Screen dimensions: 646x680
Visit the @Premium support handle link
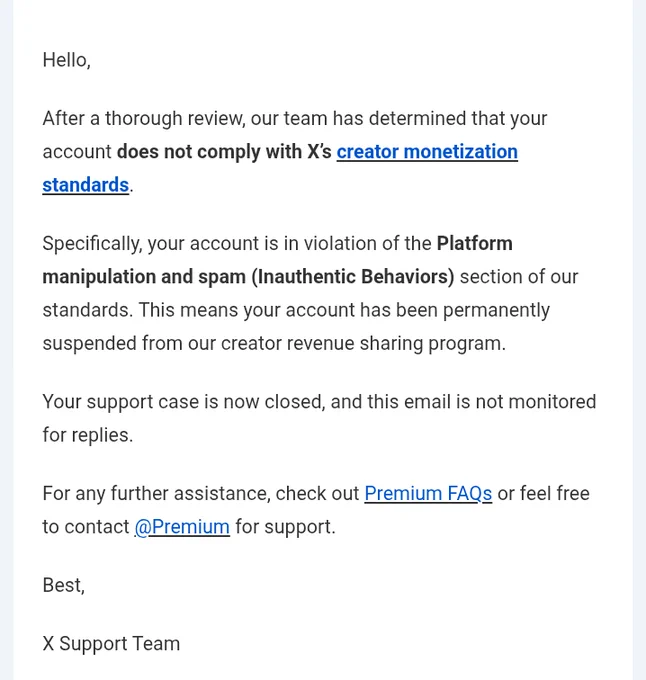pos(182,527)
